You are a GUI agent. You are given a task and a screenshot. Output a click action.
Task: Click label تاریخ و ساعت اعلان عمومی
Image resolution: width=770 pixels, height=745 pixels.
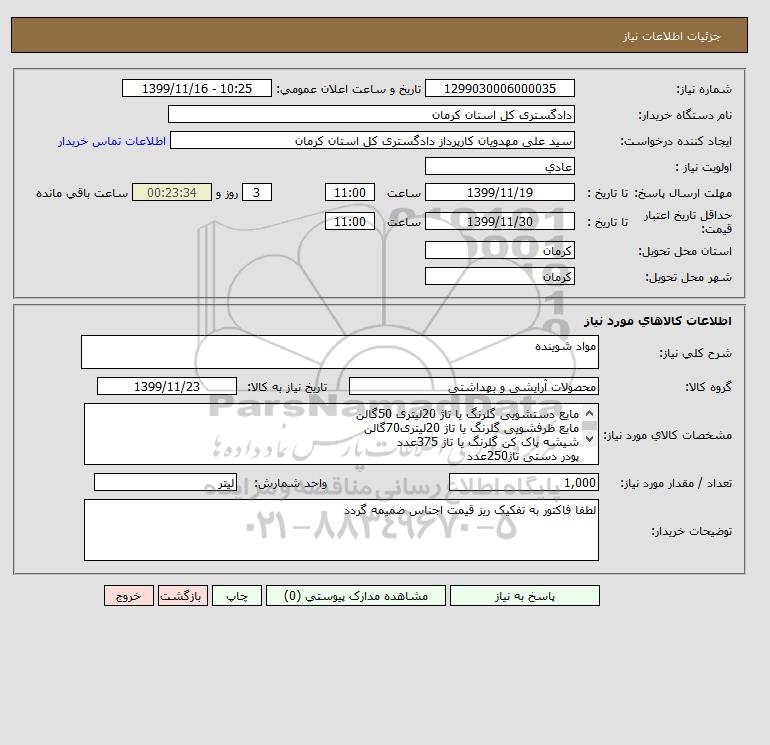click(349, 89)
